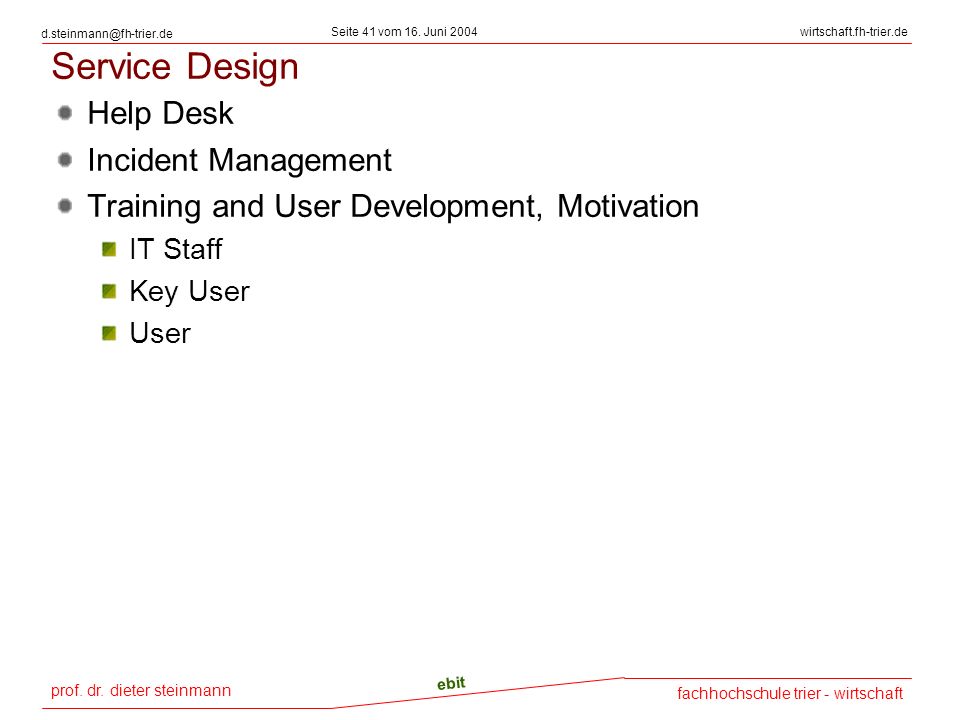Viewport: 960px width, 720px height.
Task: Click the round bullet beside 'Help Desk'
Action: [65, 113]
